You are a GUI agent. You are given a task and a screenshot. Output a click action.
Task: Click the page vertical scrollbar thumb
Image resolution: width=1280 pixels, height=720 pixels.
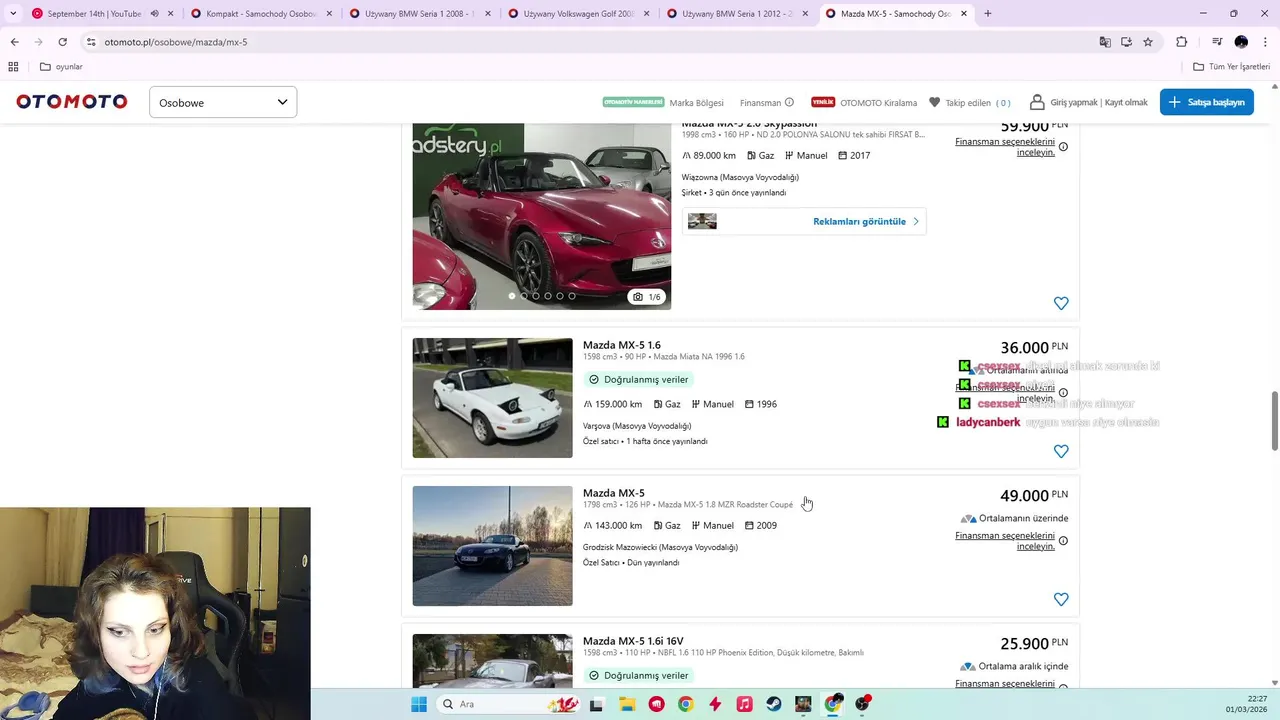pyautogui.click(x=1274, y=421)
